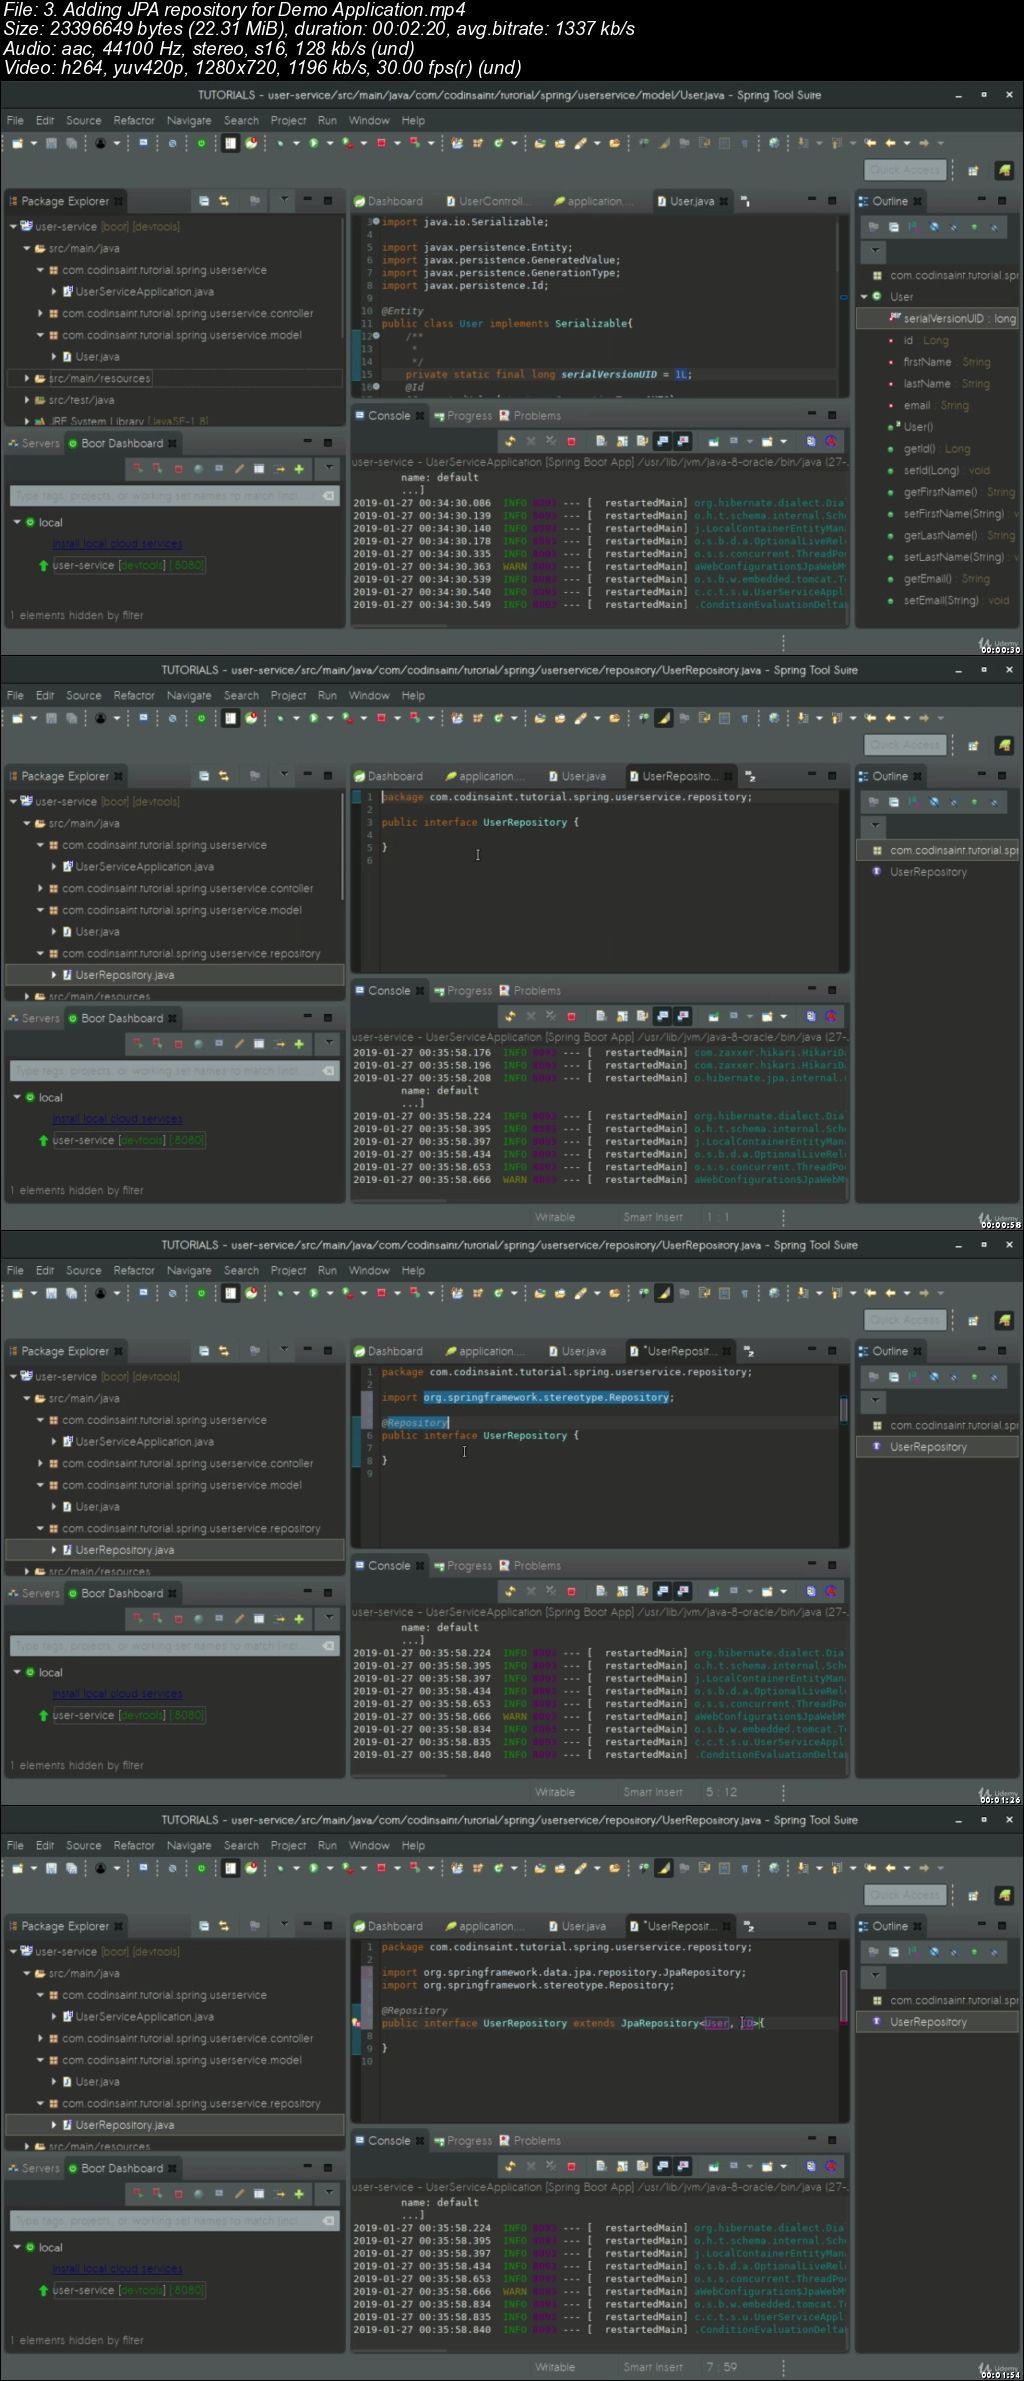Click Quick Access field in 00:00:30 frame
This screenshot has height=2381, width=1024.
coord(905,171)
